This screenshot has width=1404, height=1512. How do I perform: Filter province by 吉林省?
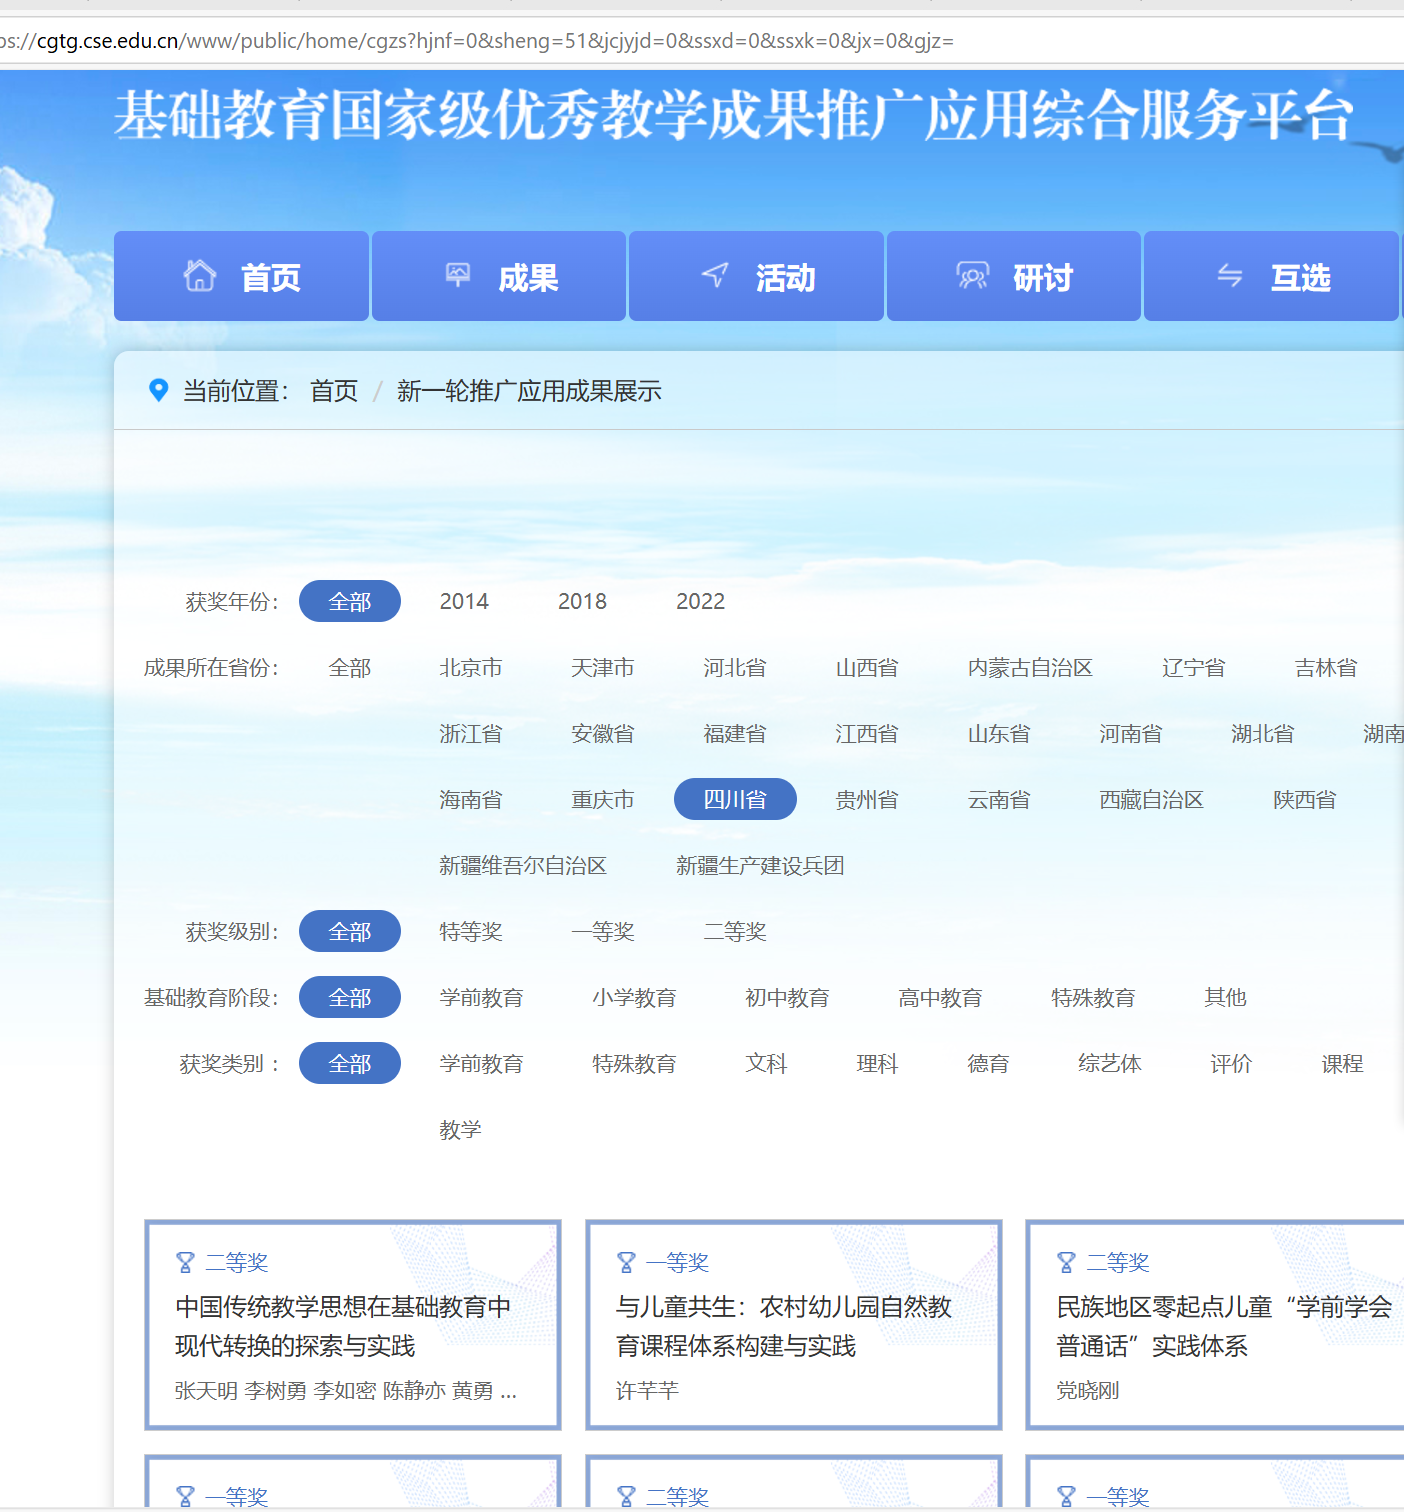[x=1326, y=667]
